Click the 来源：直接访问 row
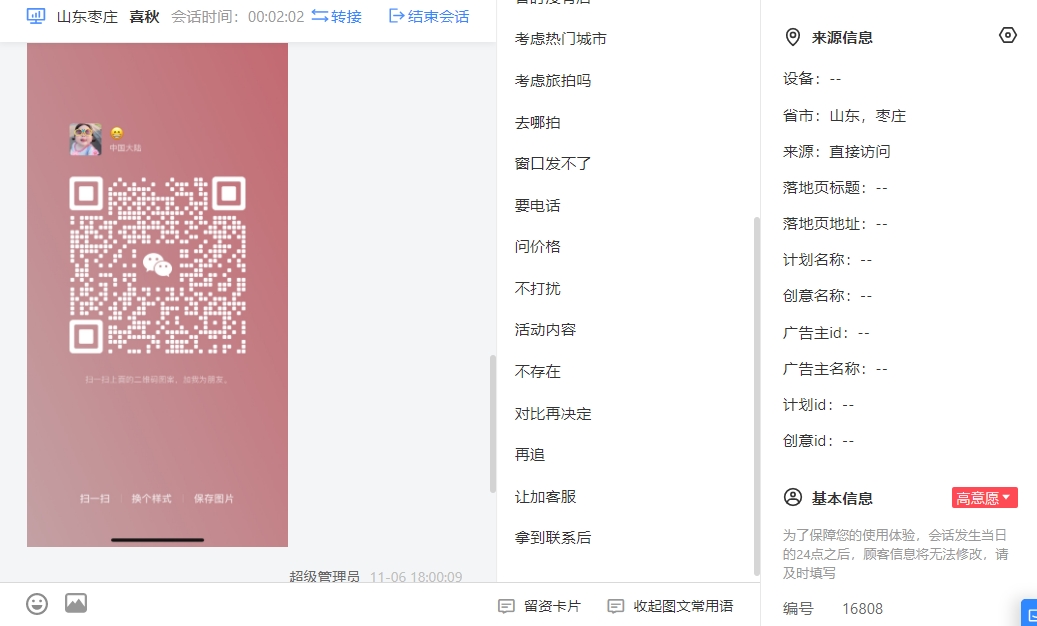Viewport: 1037px width, 626px height. pos(837,151)
